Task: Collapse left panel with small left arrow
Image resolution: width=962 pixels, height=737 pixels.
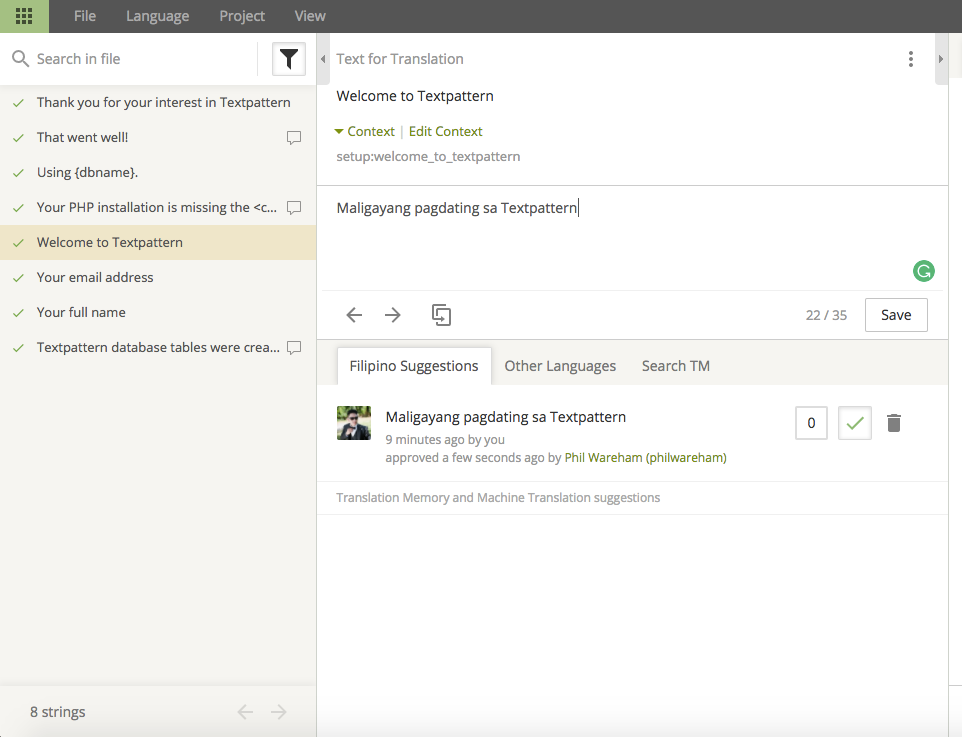Action: 323,59
